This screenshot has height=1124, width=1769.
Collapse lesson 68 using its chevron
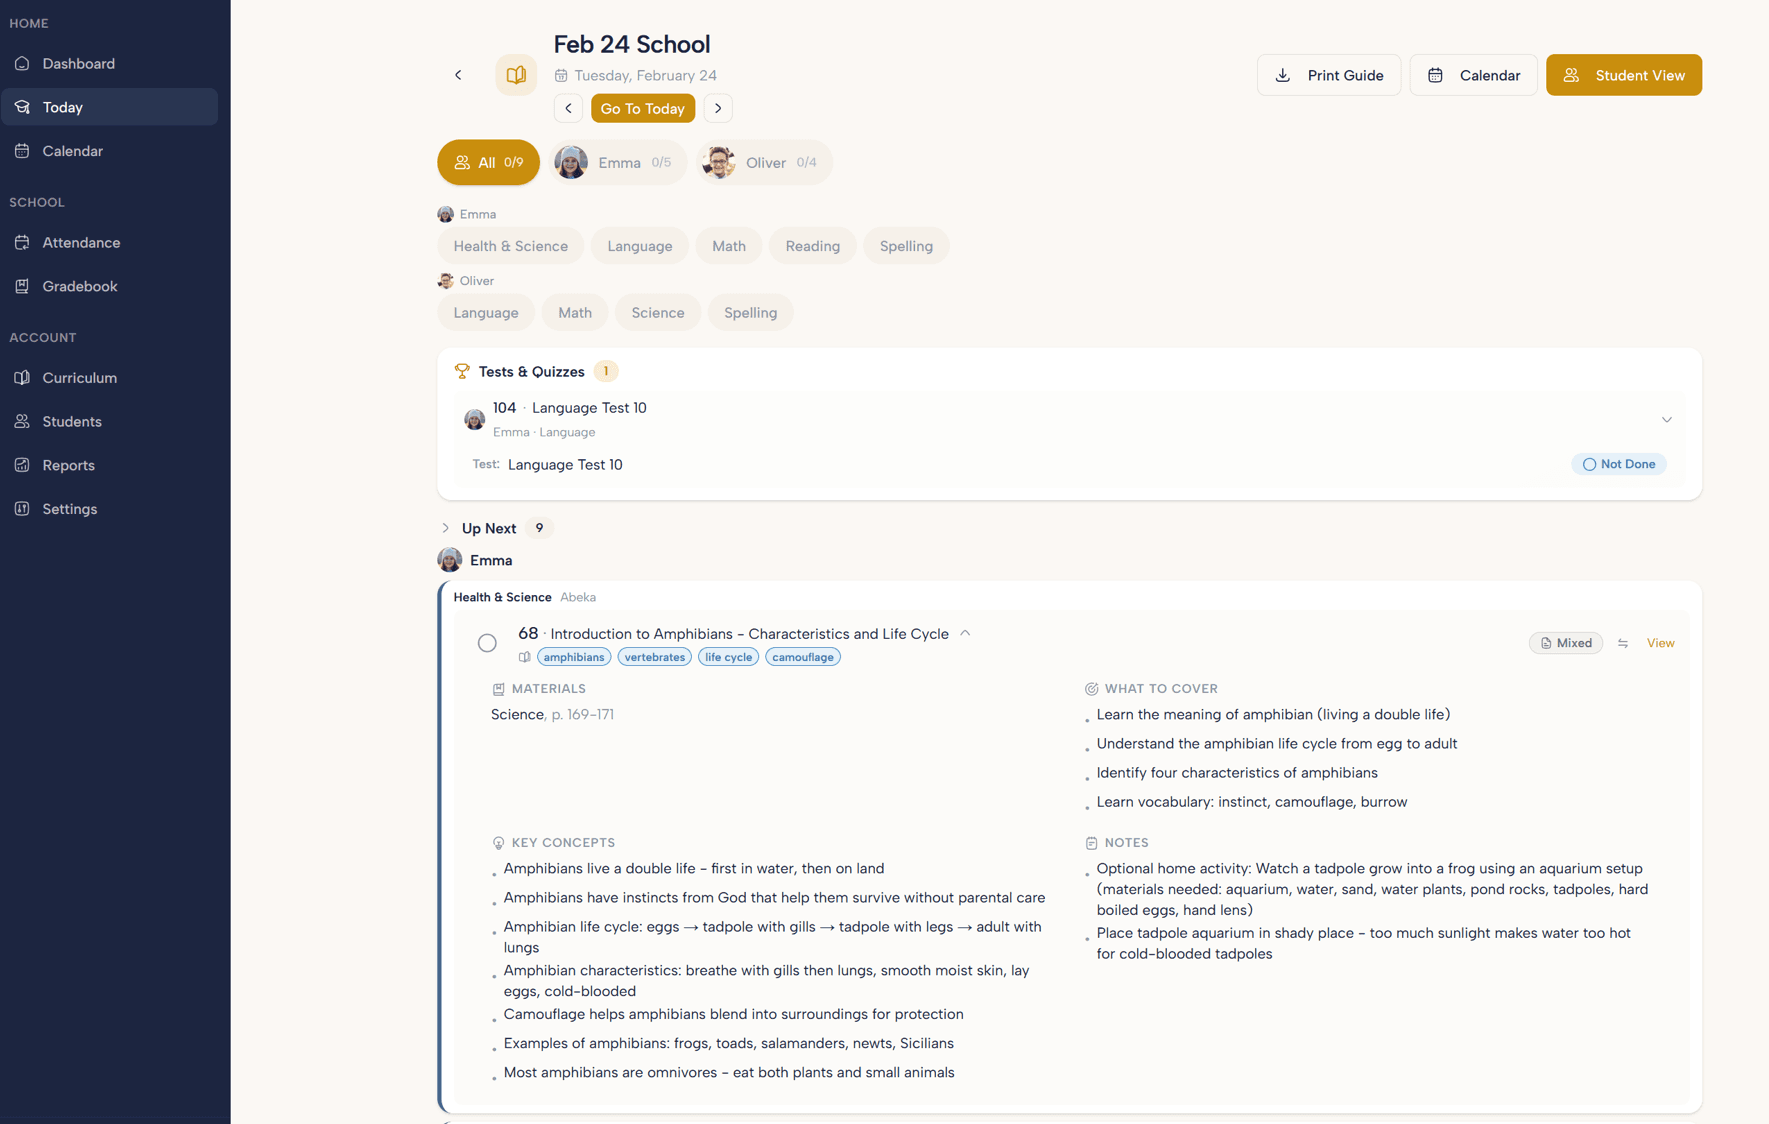pos(965,632)
